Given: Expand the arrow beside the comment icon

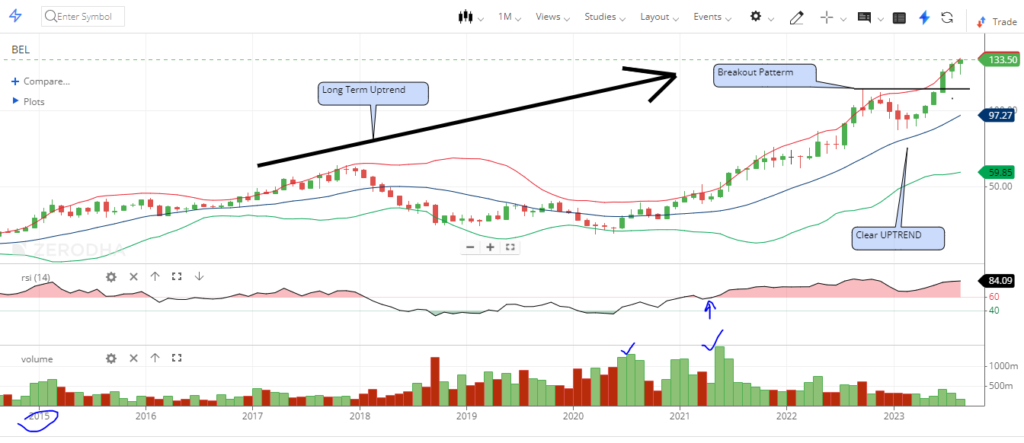Looking at the screenshot, I should click(882, 19).
